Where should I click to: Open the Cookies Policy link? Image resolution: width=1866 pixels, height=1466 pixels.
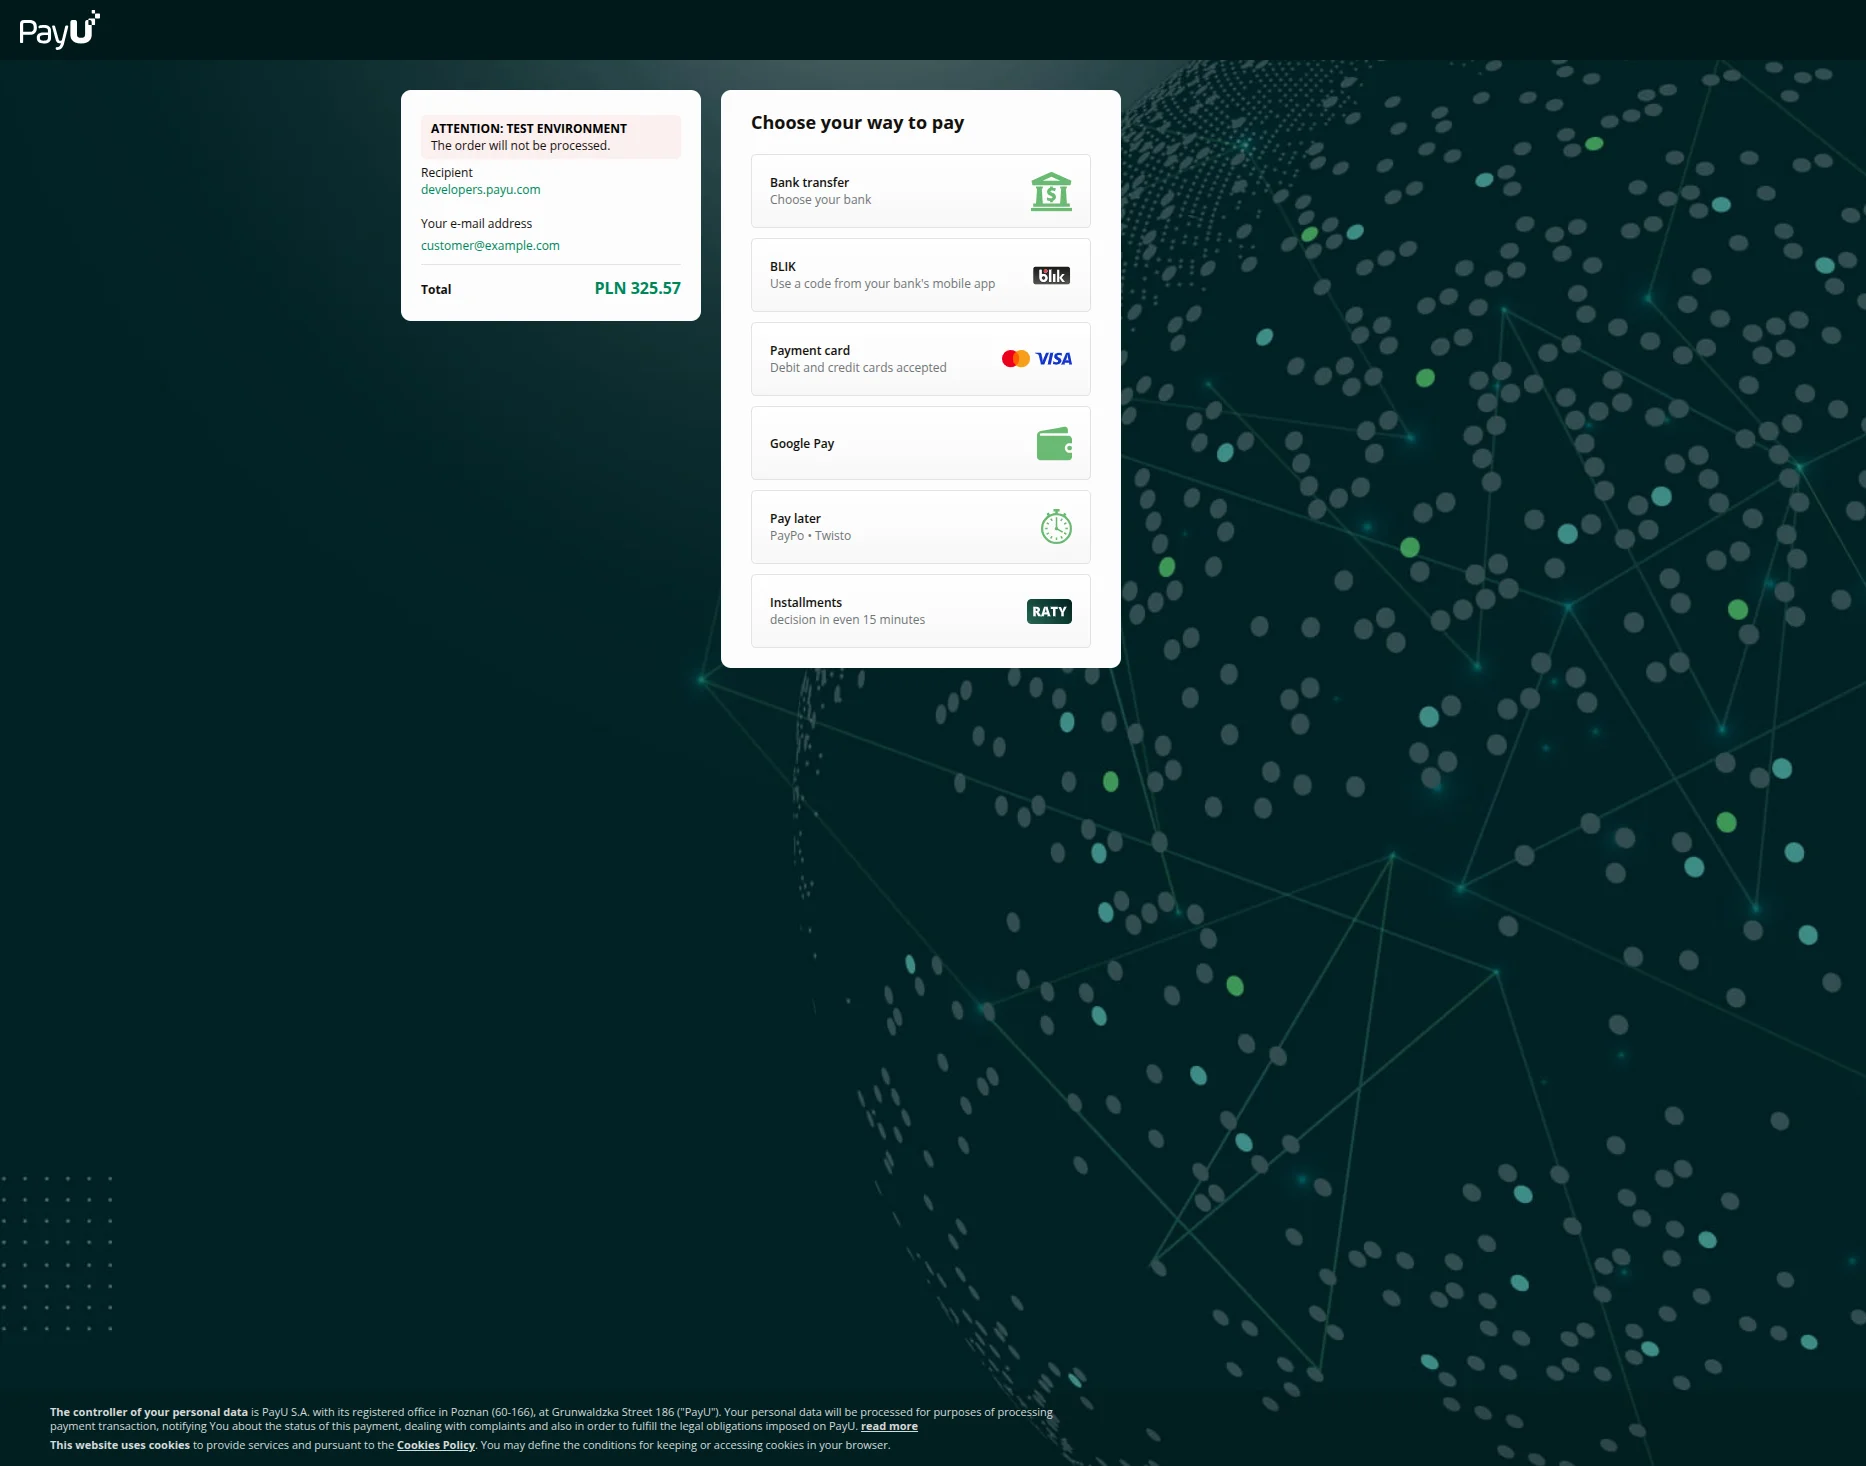pos(435,1445)
